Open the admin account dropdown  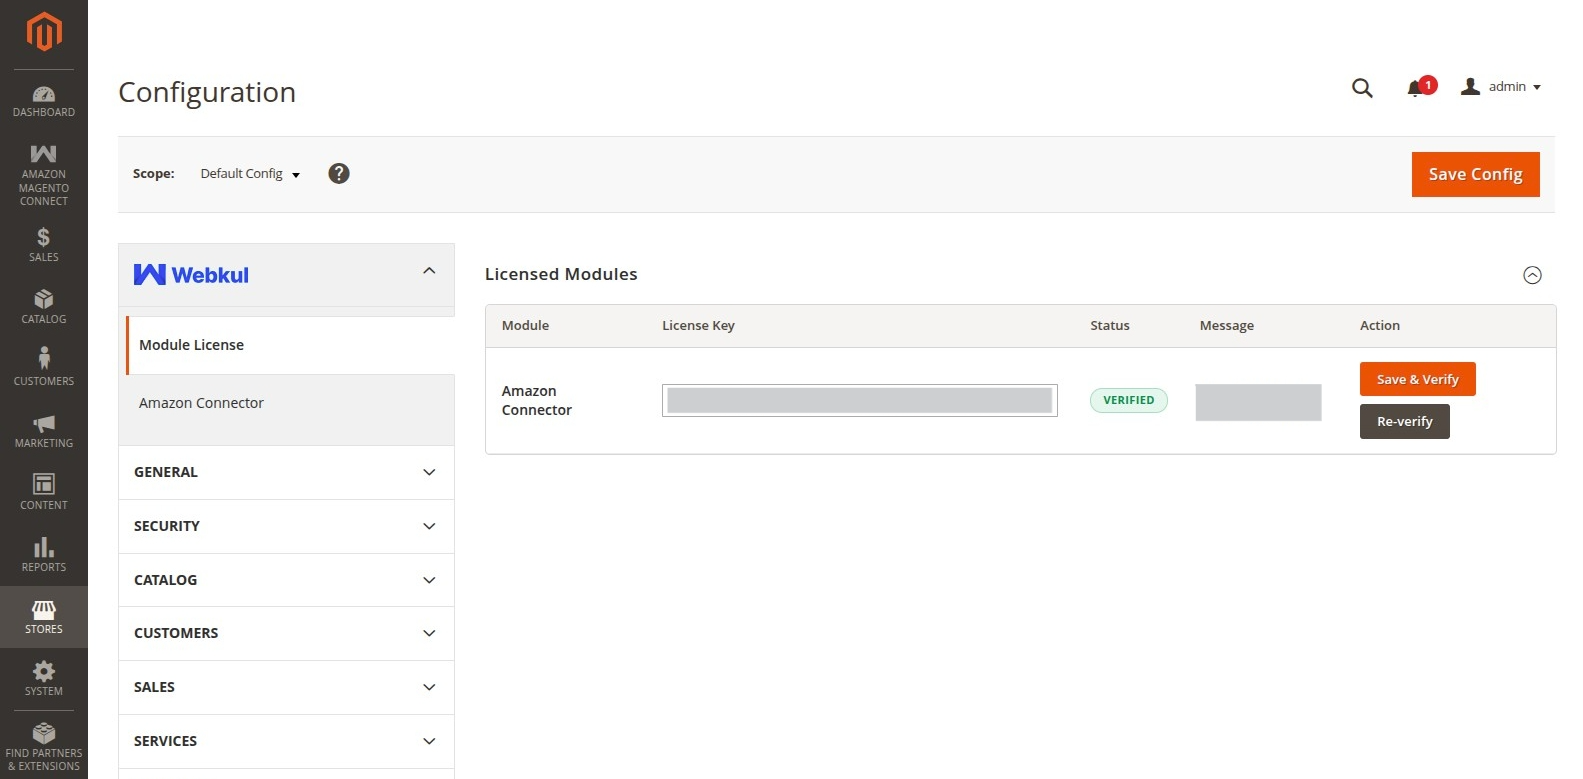click(x=1501, y=87)
